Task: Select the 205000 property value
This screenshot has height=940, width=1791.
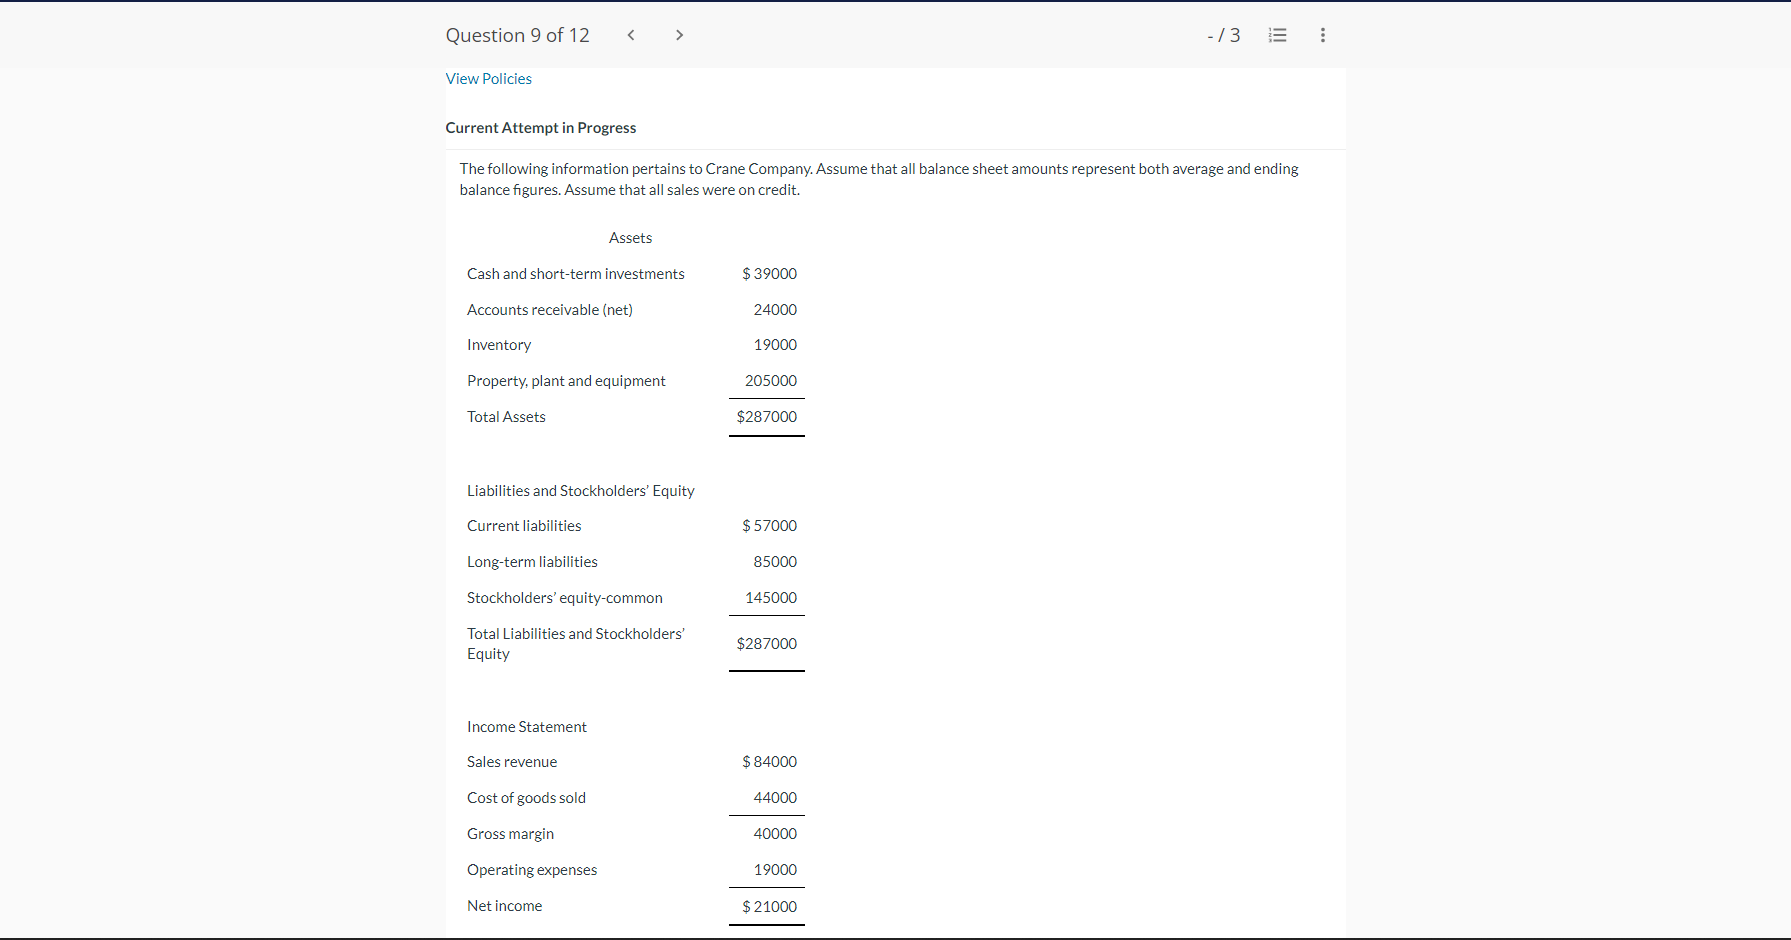Action: coord(771,381)
